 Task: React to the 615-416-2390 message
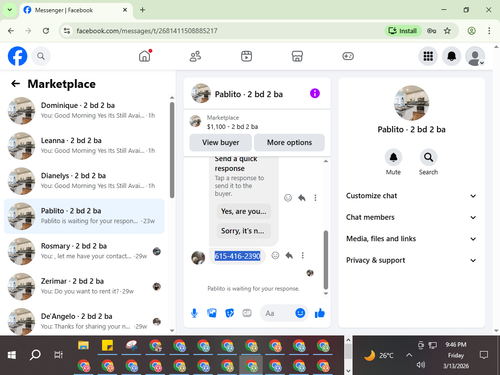[x=275, y=256]
